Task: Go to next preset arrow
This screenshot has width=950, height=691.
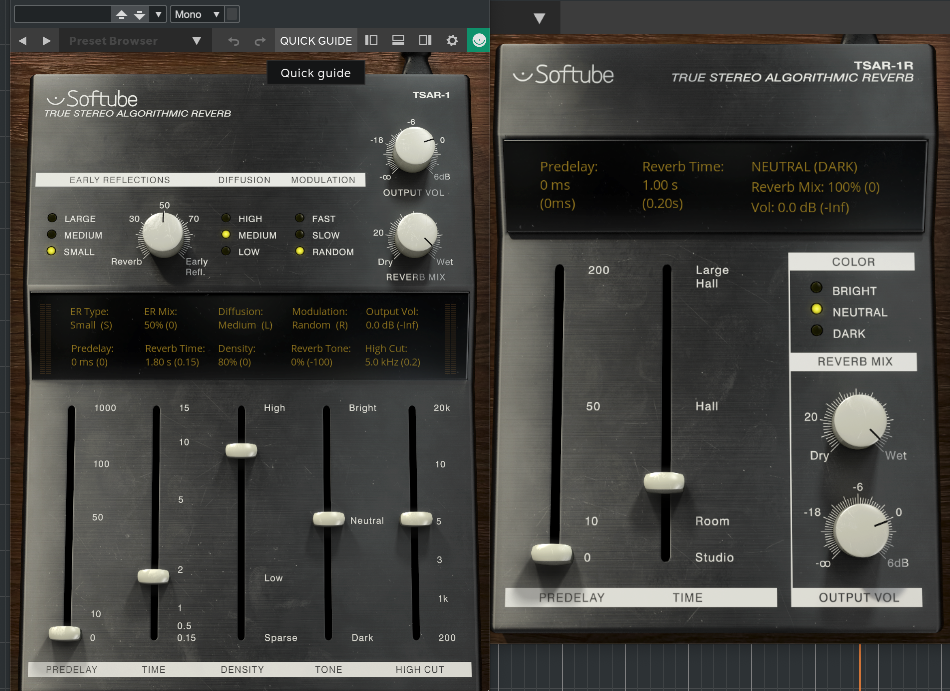Action: tap(46, 41)
